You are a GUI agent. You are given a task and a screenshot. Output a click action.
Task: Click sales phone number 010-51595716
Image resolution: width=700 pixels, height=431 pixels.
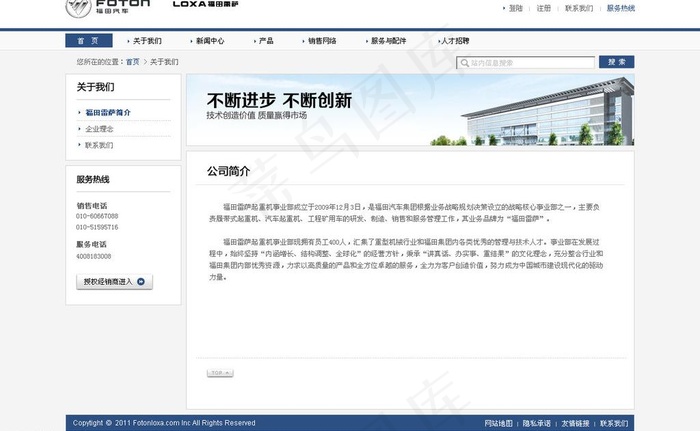tap(97, 227)
